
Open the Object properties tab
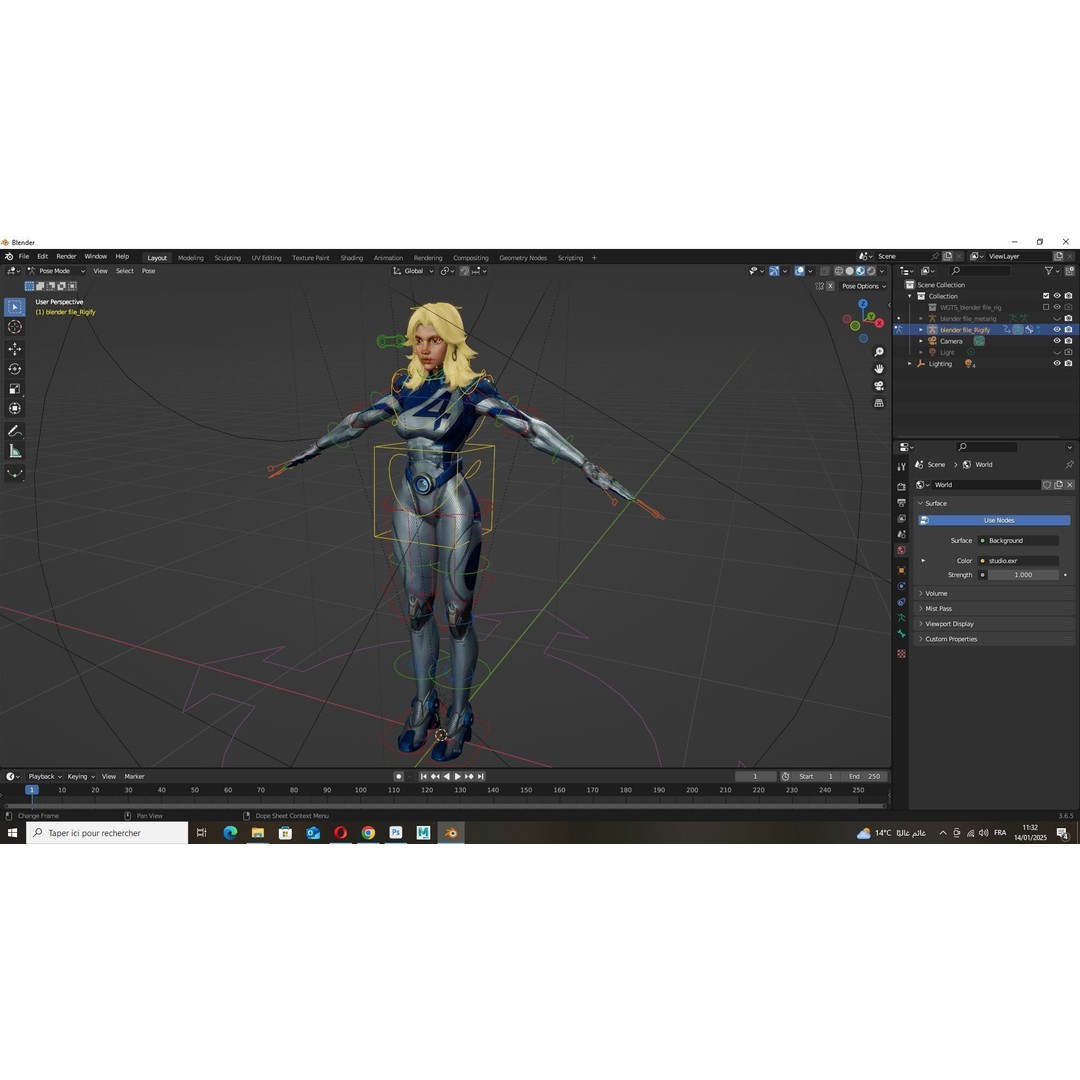pos(901,570)
